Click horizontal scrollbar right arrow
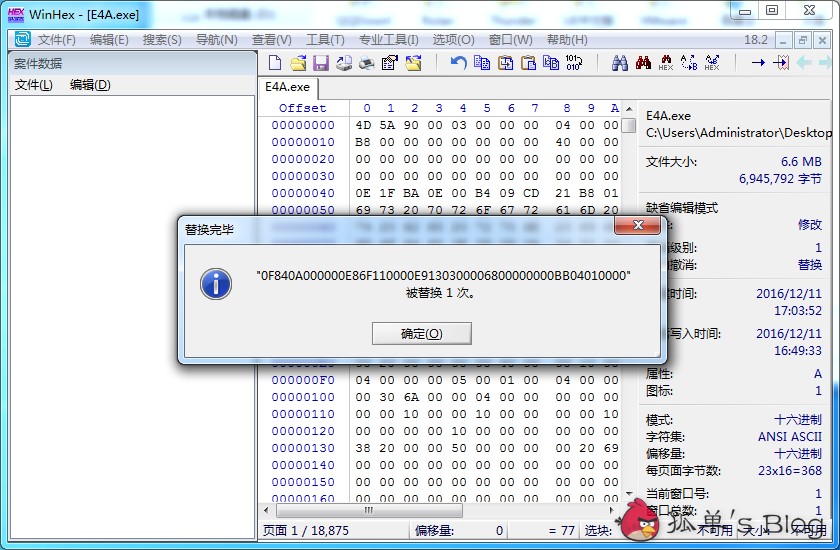Image resolution: width=840 pixels, height=550 pixels. [x=612, y=510]
